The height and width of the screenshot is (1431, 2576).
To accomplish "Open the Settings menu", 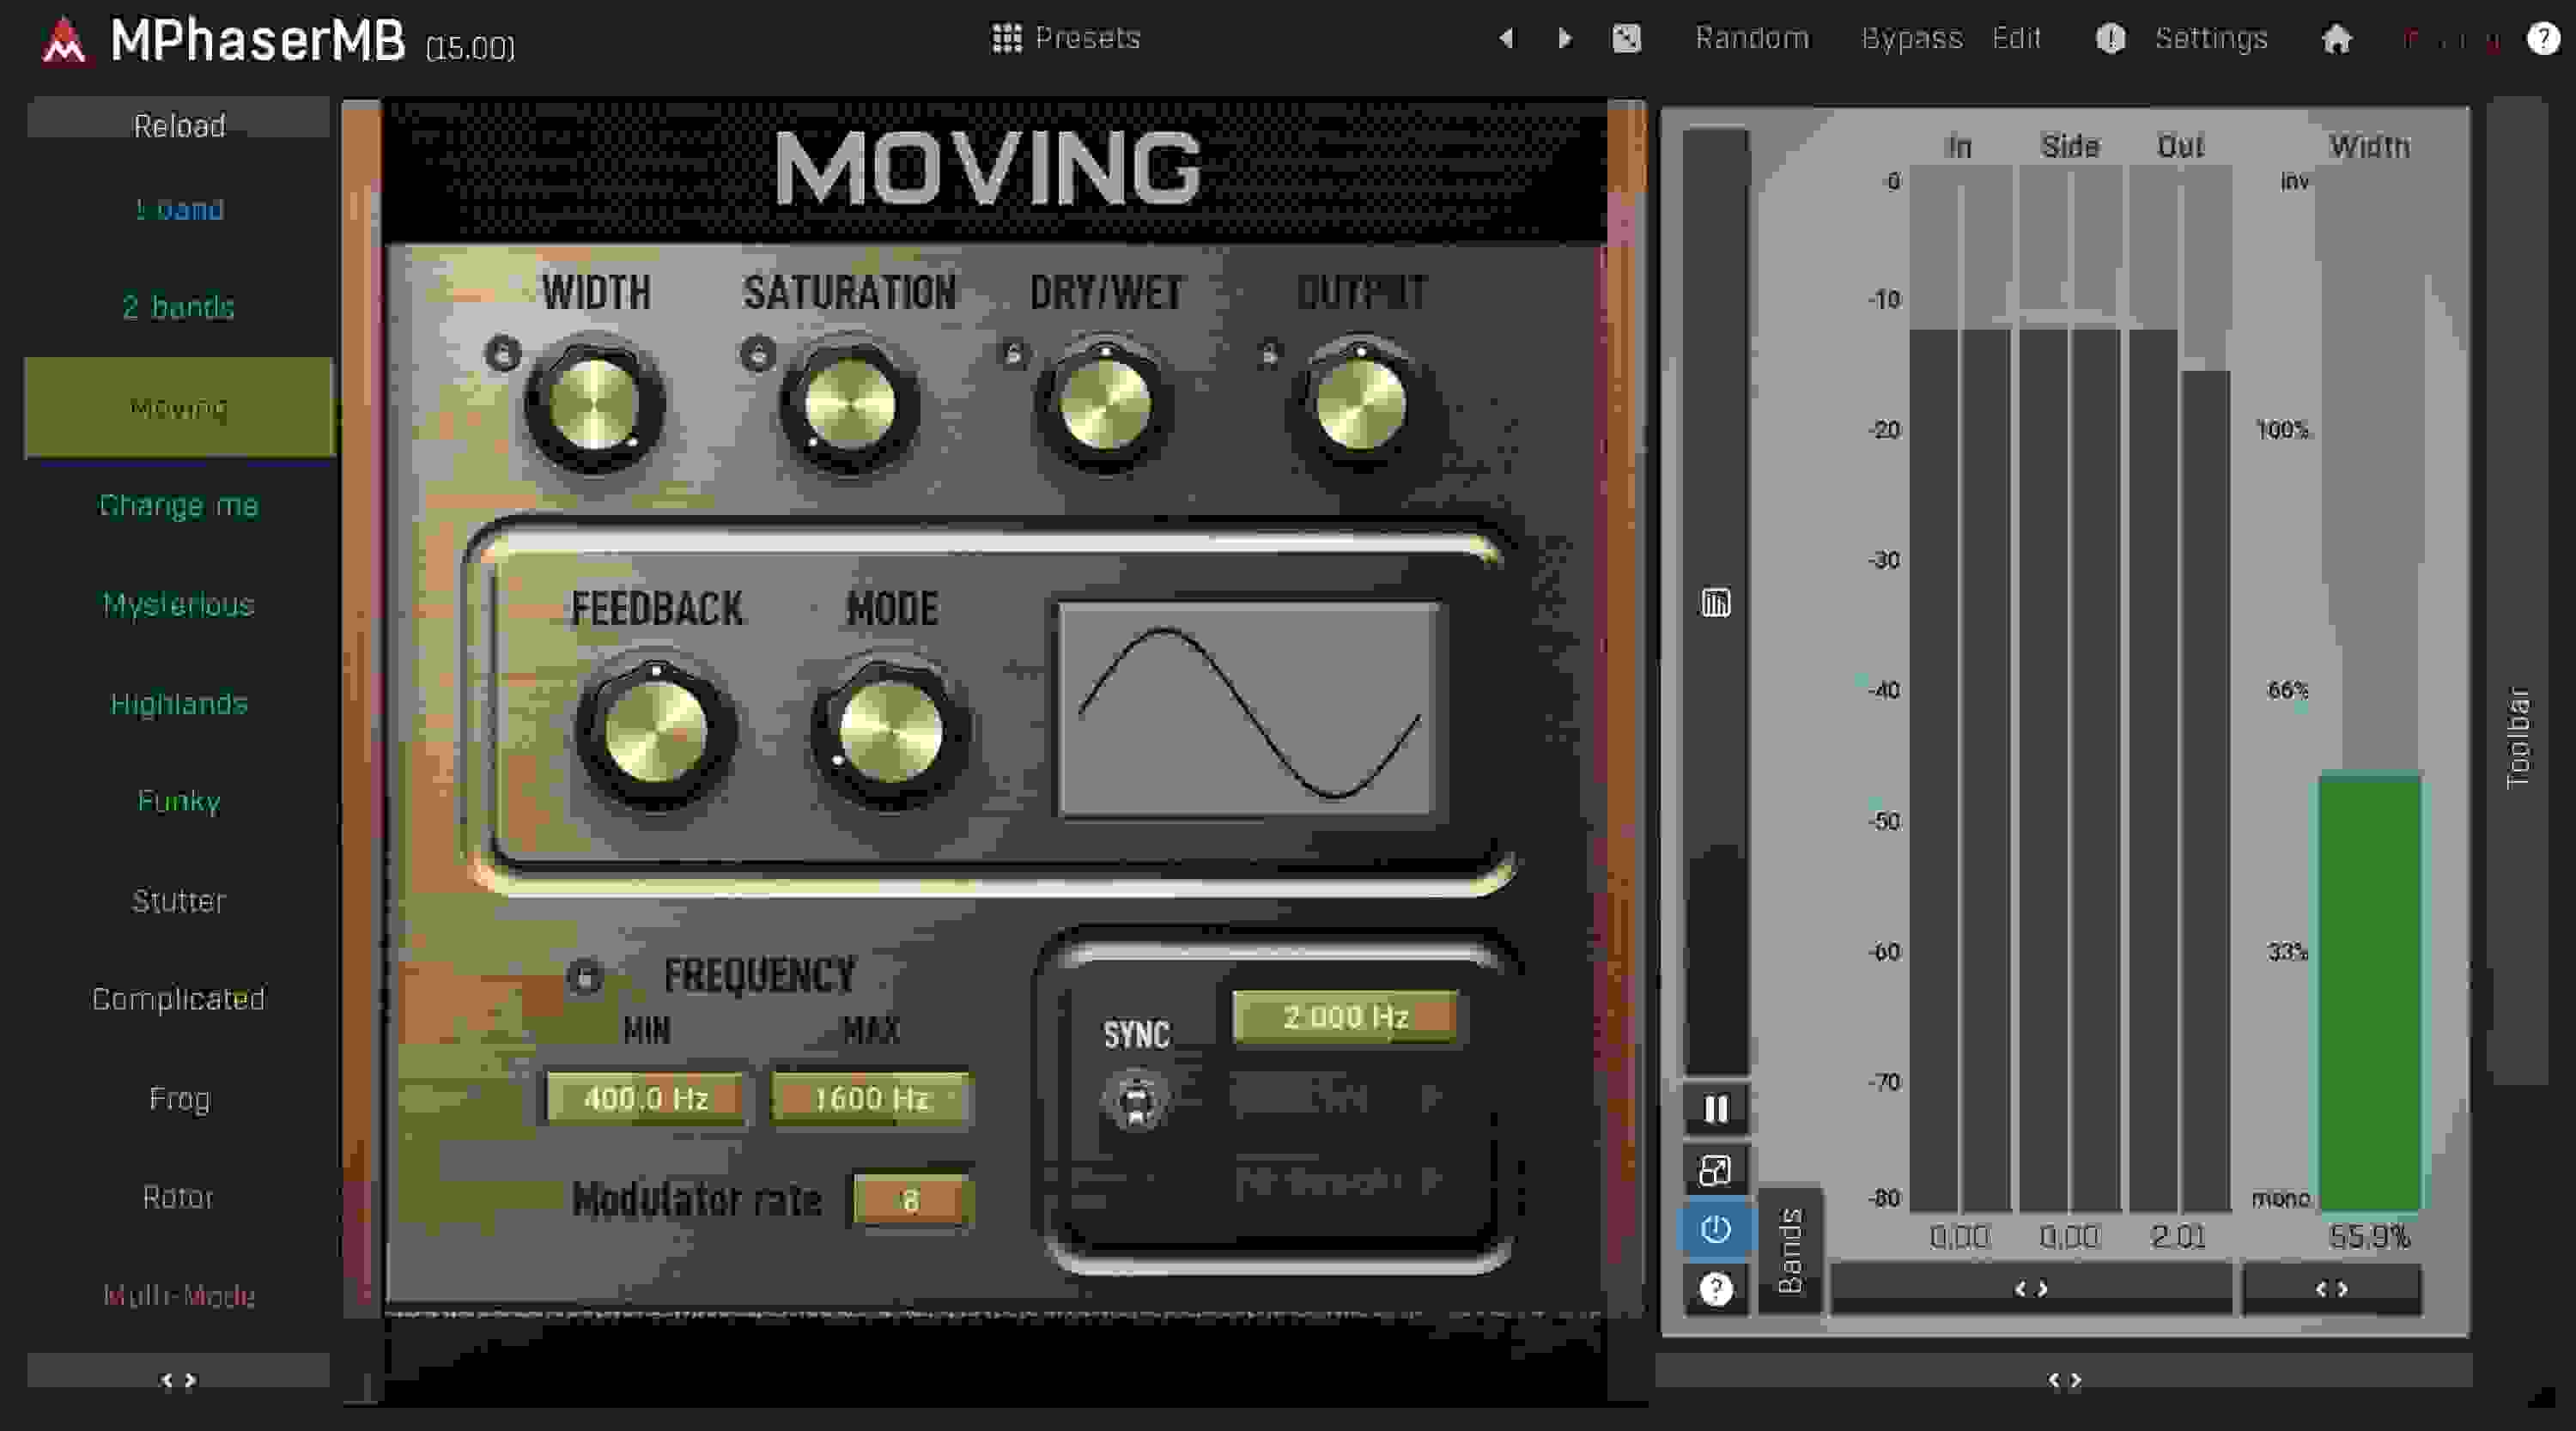I will [x=2210, y=38].
